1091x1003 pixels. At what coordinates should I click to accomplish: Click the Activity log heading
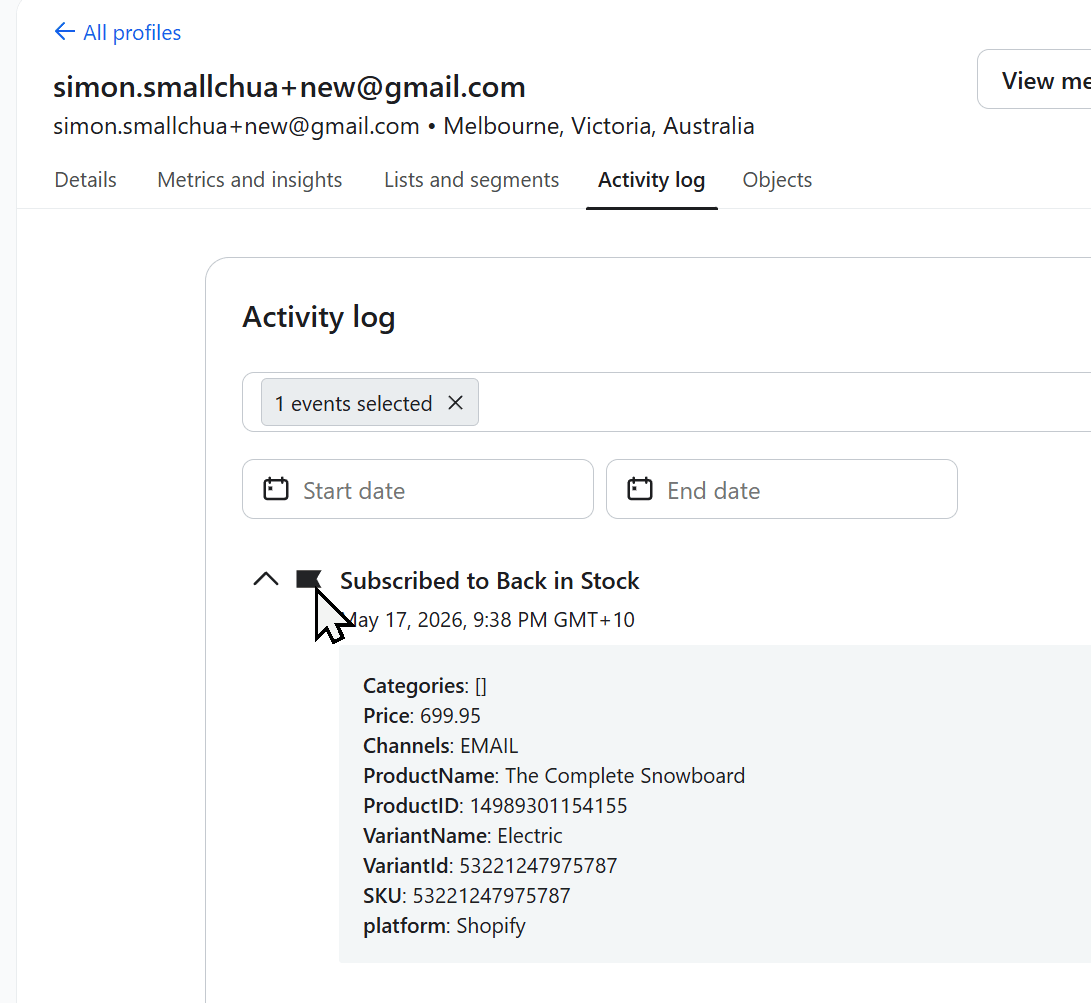click(x=319, y=318)
